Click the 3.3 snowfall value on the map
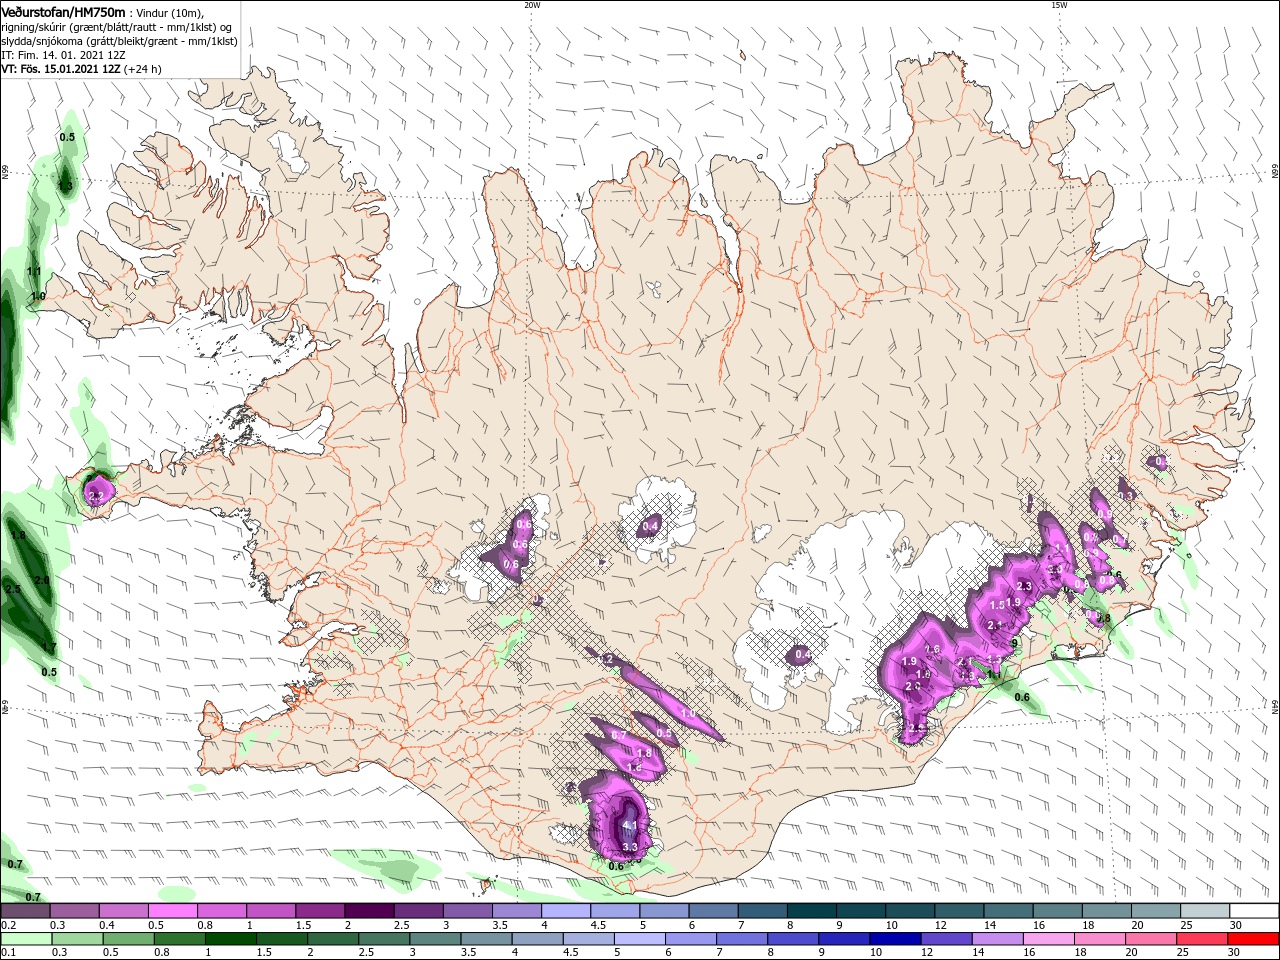Image resolution: width=1280 pixels, height=960 pixels. tap(630, 847)
